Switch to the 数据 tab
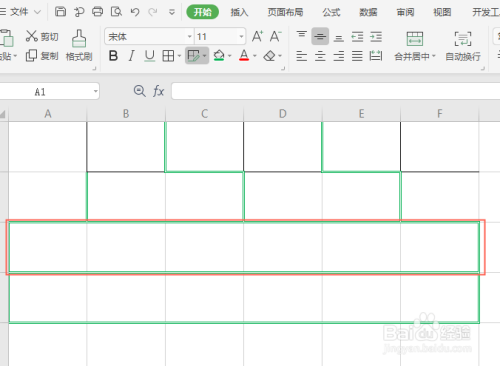Screen dimensions: 500x366 click(368, 12)
